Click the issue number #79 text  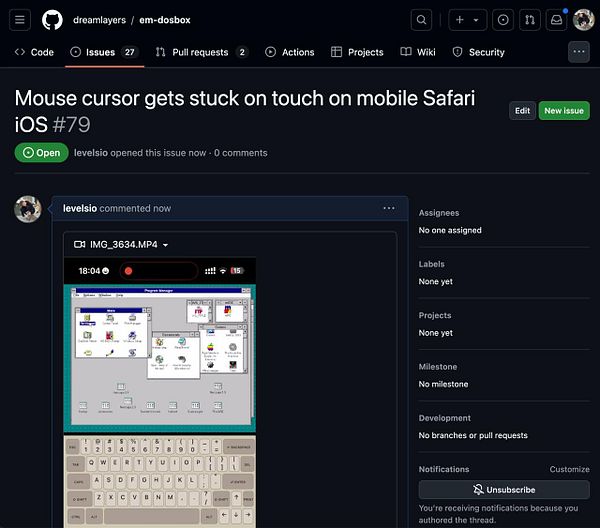point(71,125)
